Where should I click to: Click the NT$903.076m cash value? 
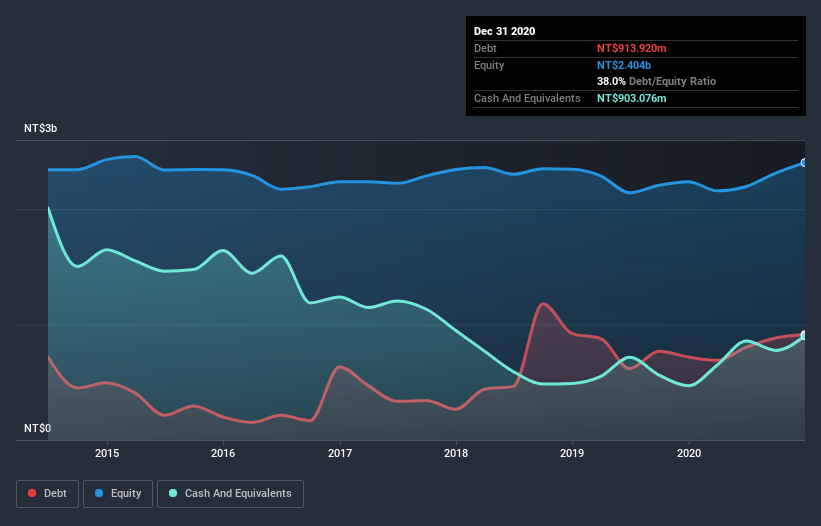tap(631, 98)
